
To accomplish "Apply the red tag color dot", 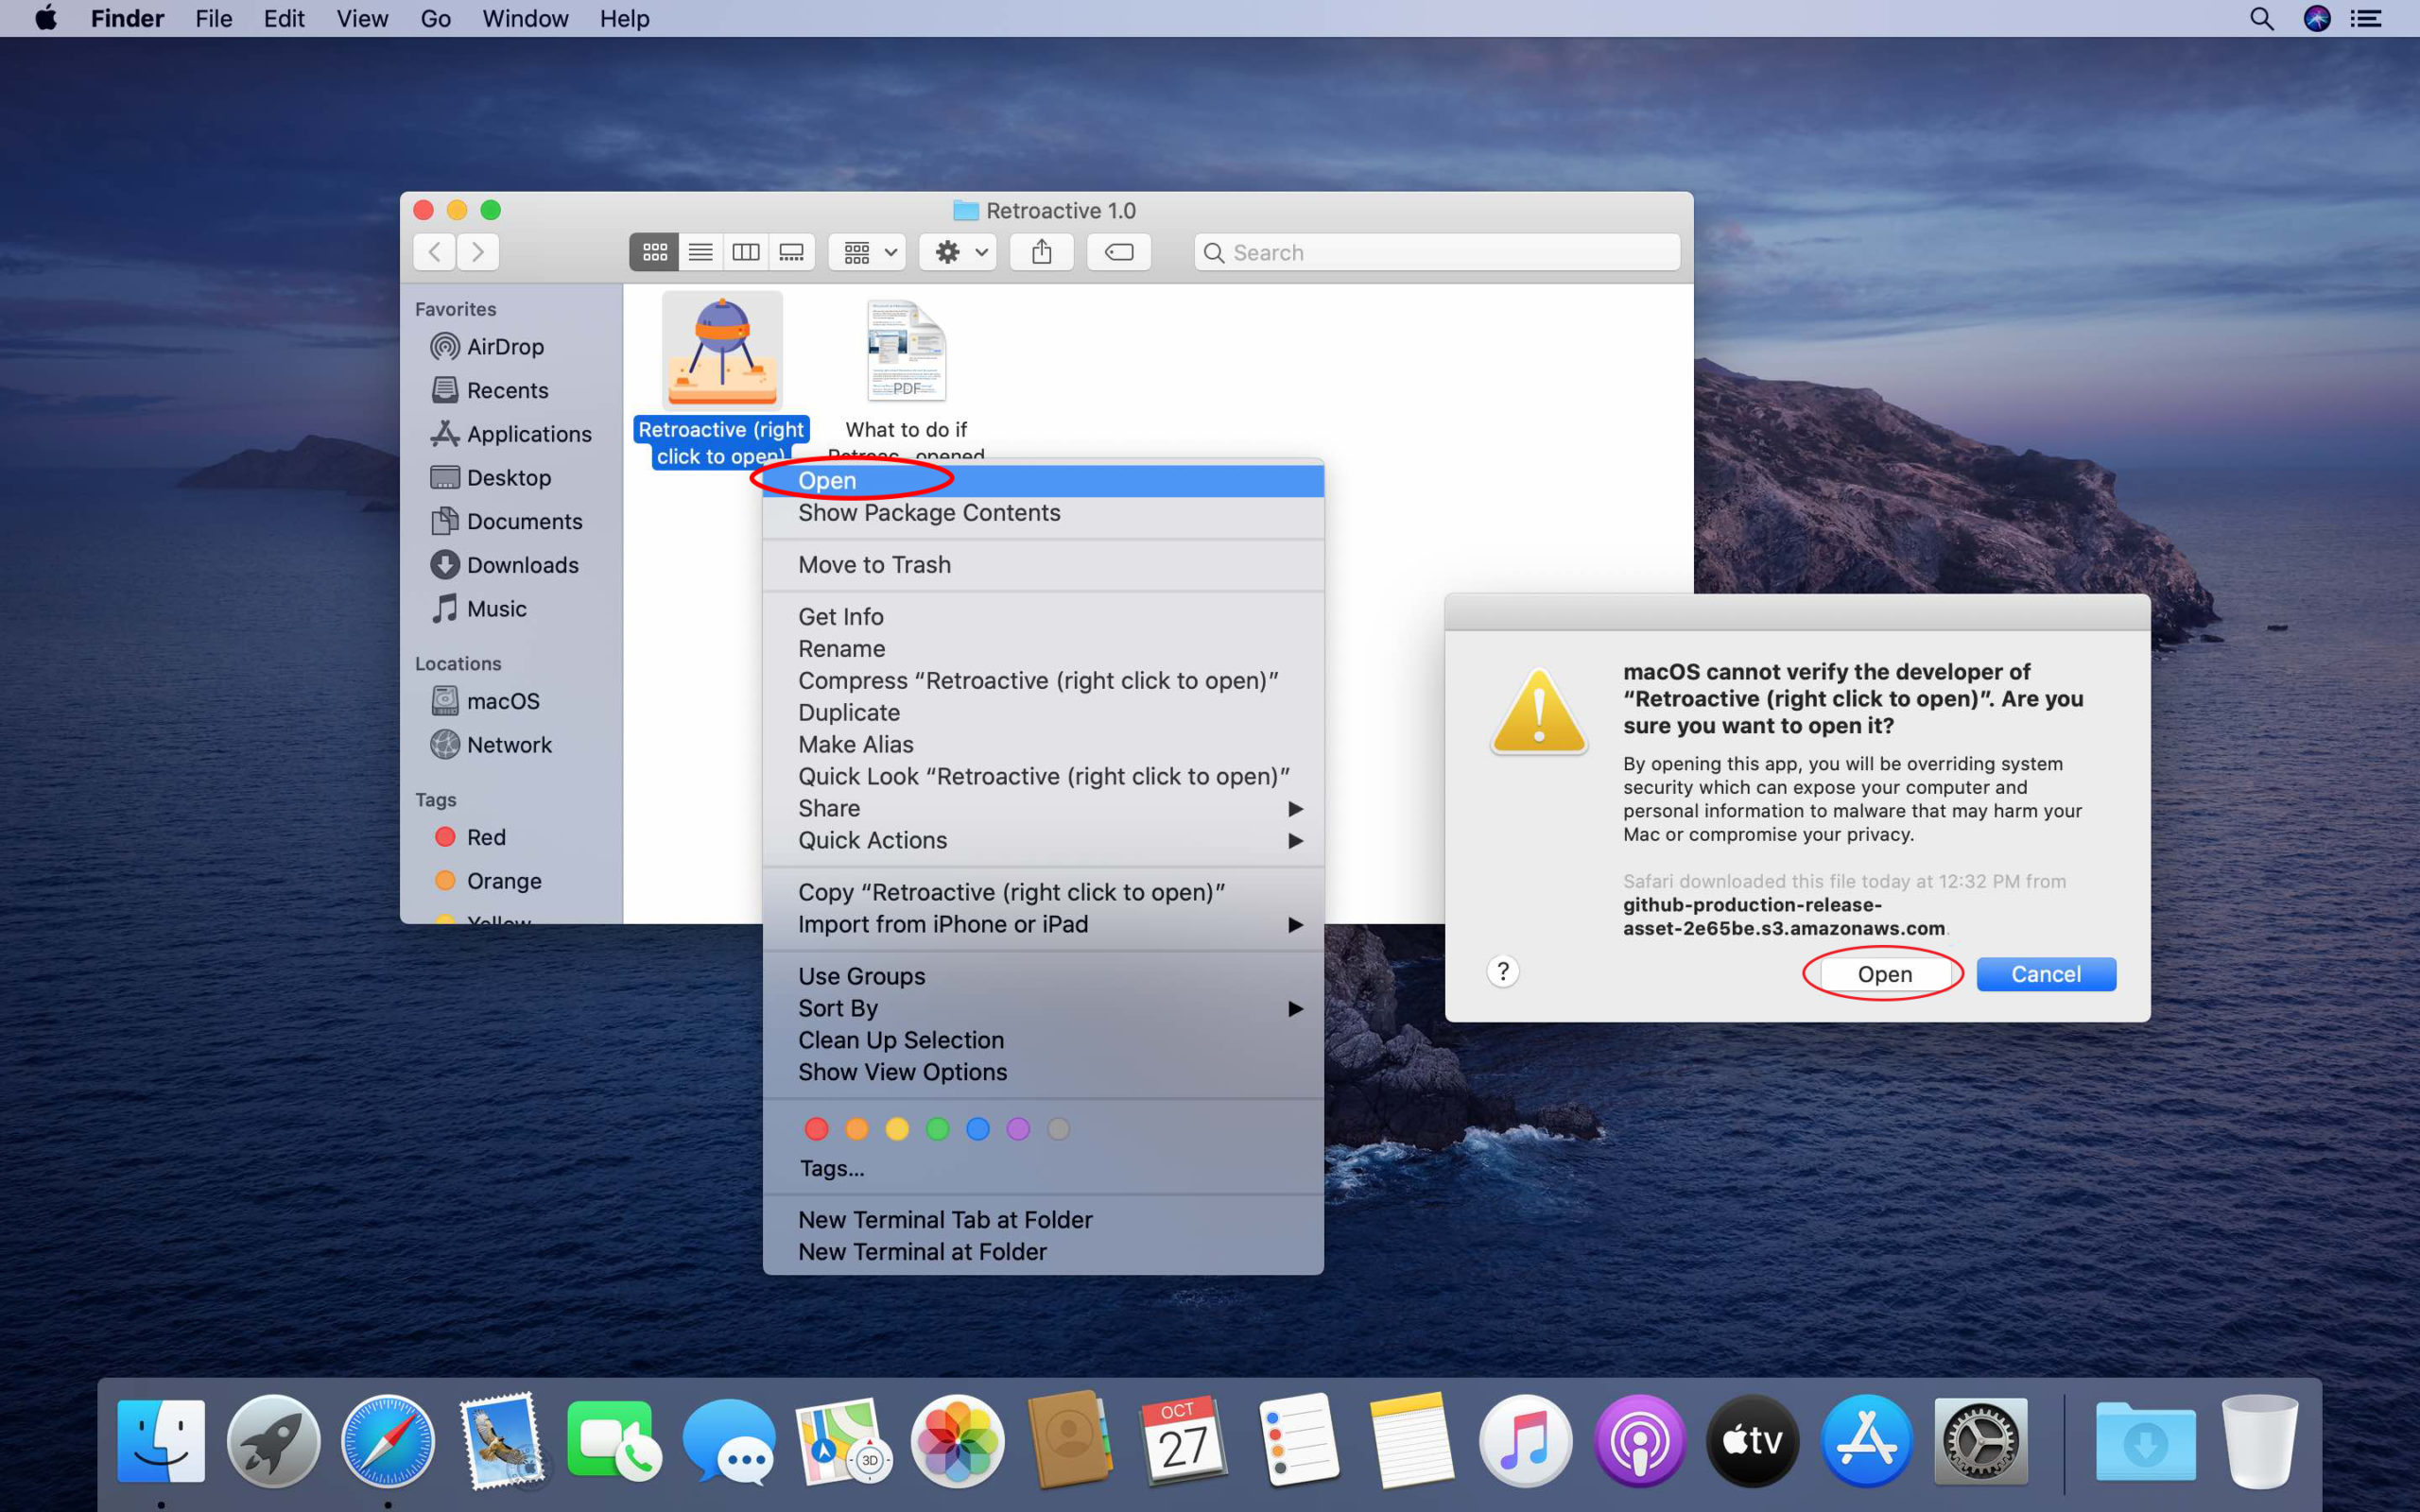I will 816,1129.
